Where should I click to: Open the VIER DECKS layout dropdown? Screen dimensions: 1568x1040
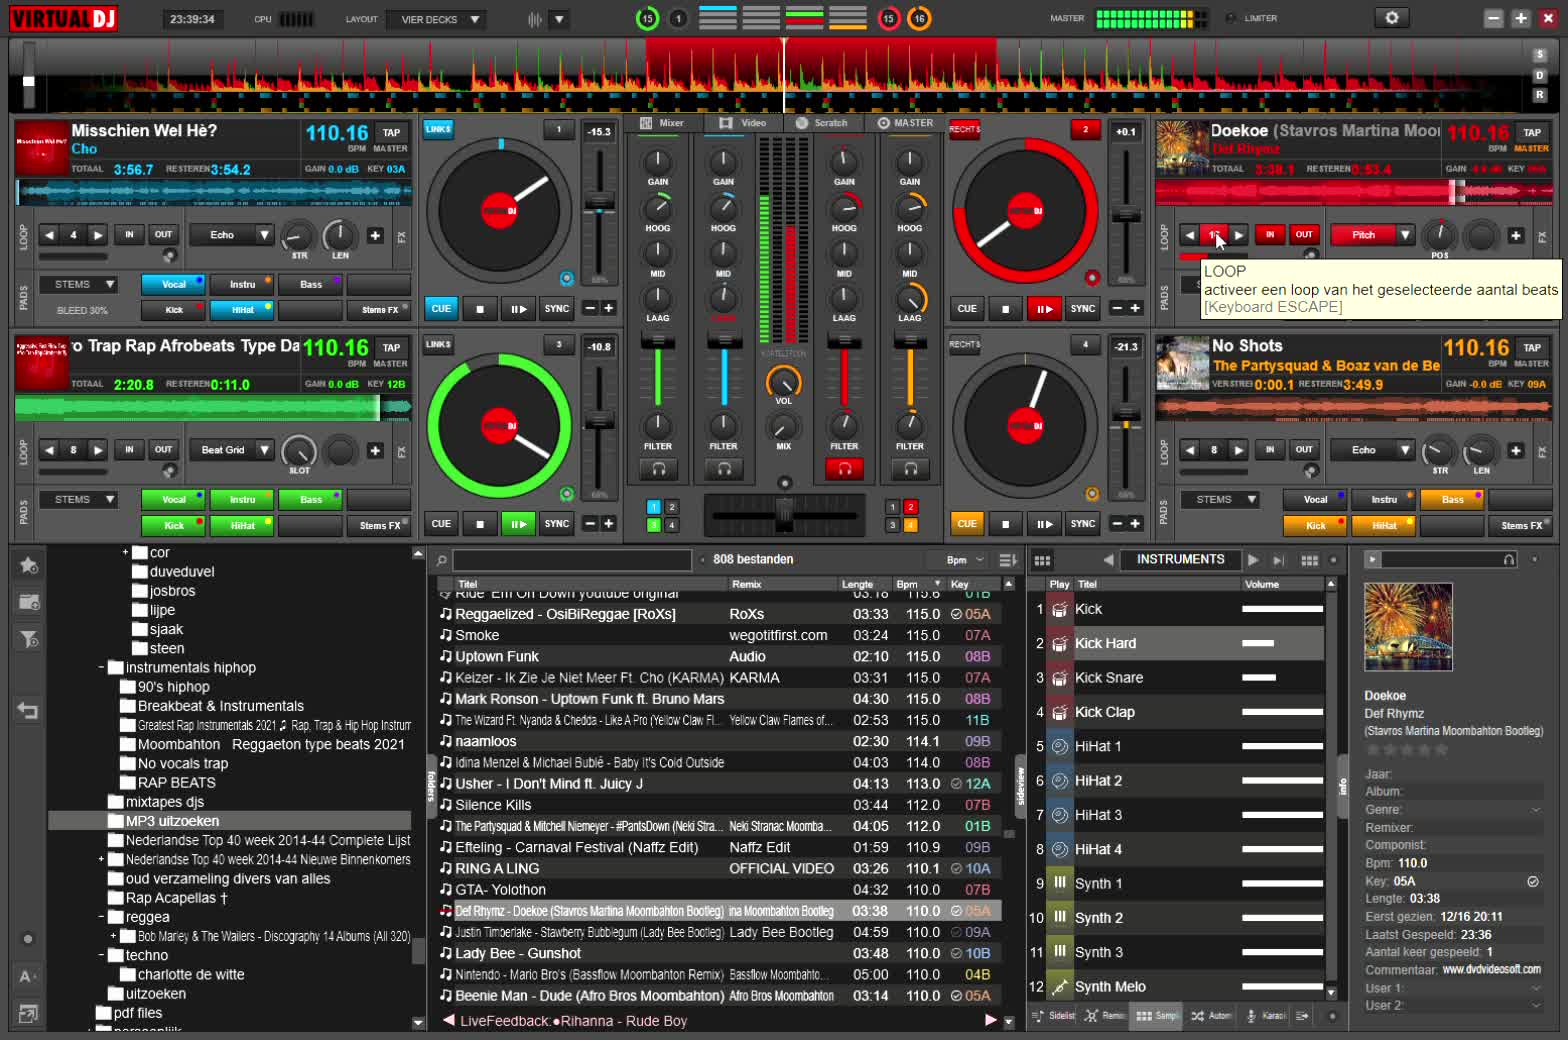[436, 19]
